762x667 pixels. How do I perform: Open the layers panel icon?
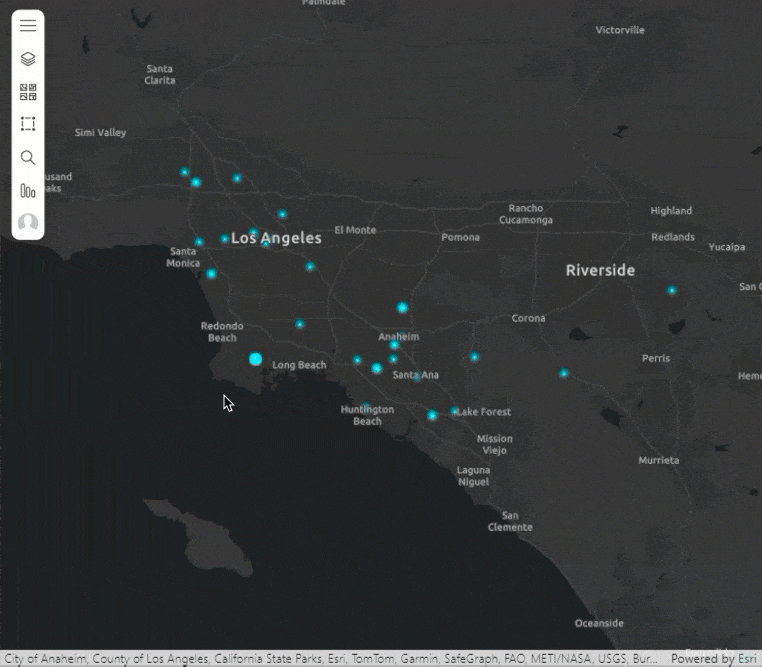28,59
